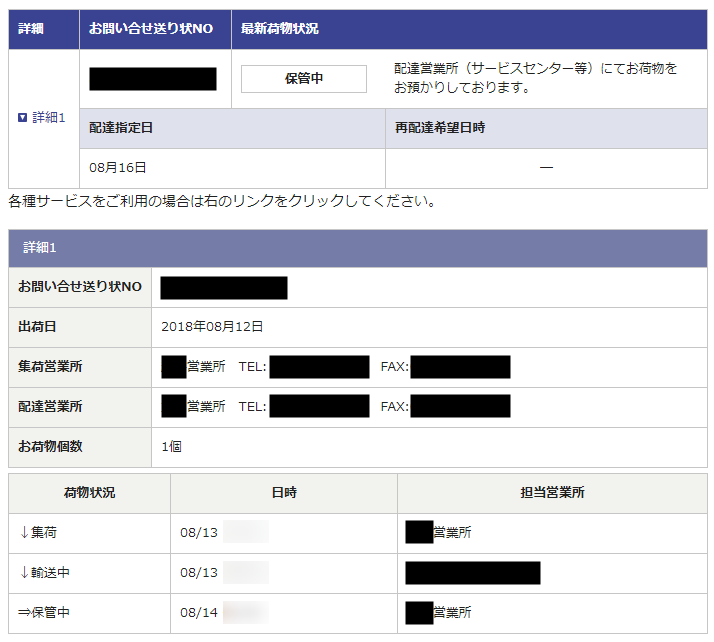Click the 1個 parcel count value

tap(171, 447)
